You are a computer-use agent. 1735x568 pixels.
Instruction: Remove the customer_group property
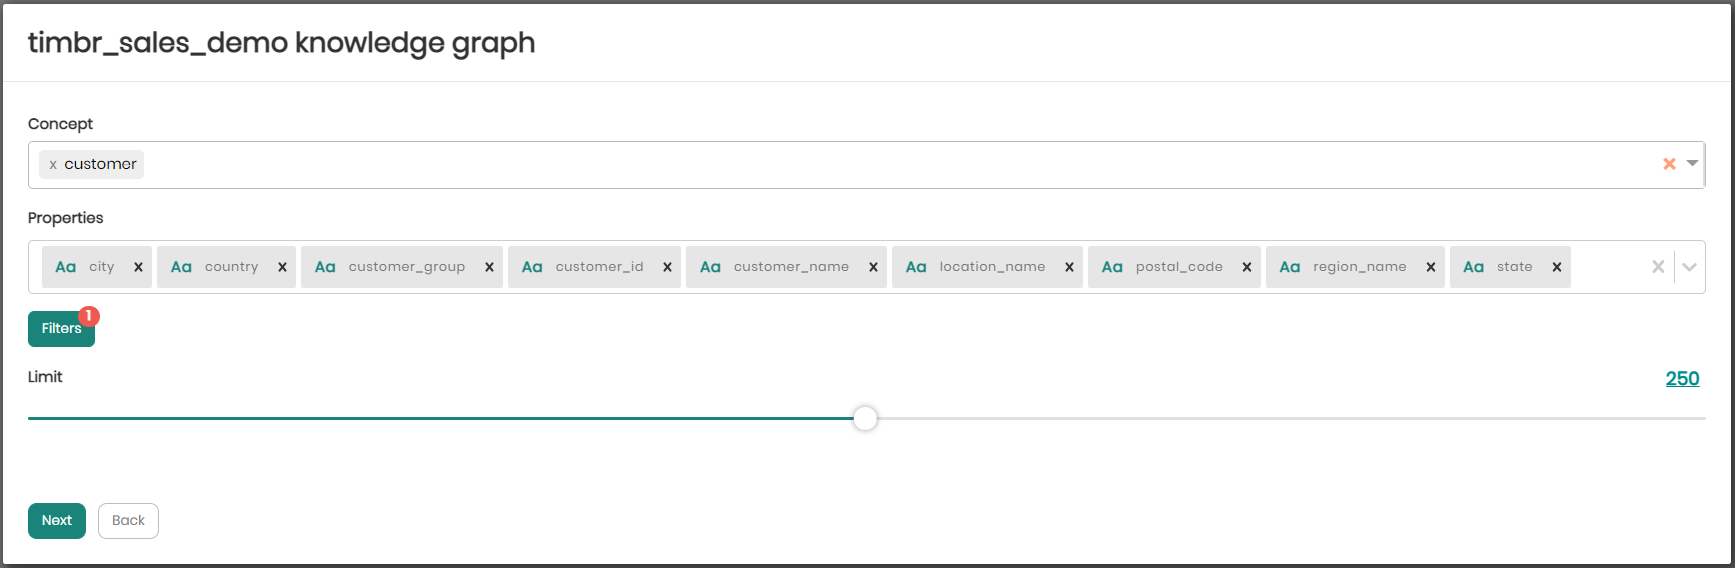[x=489, y=267]
